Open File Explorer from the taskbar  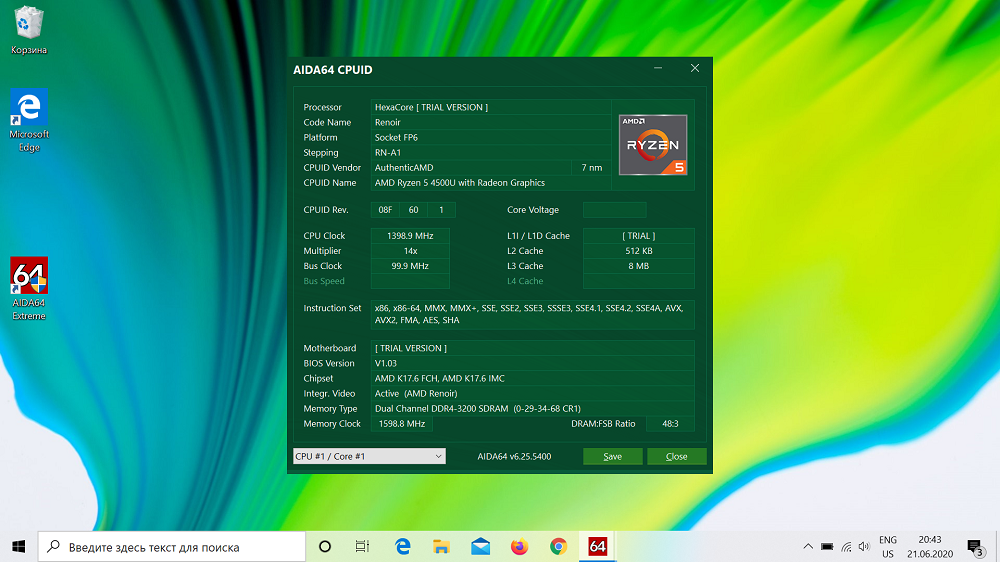point(441,547)
